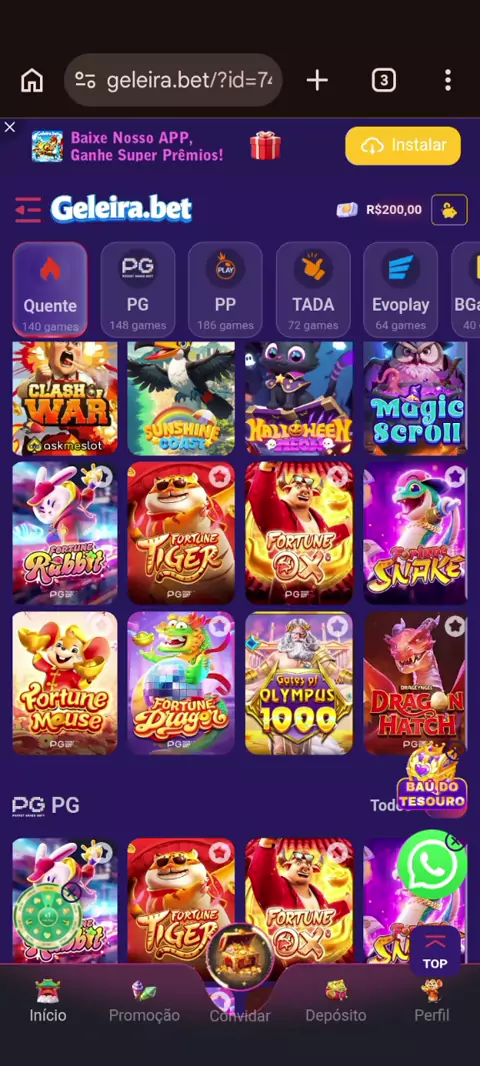Expand the side menu next to Geleira.bet logo

pyautogui.click(x=28, y=209)
